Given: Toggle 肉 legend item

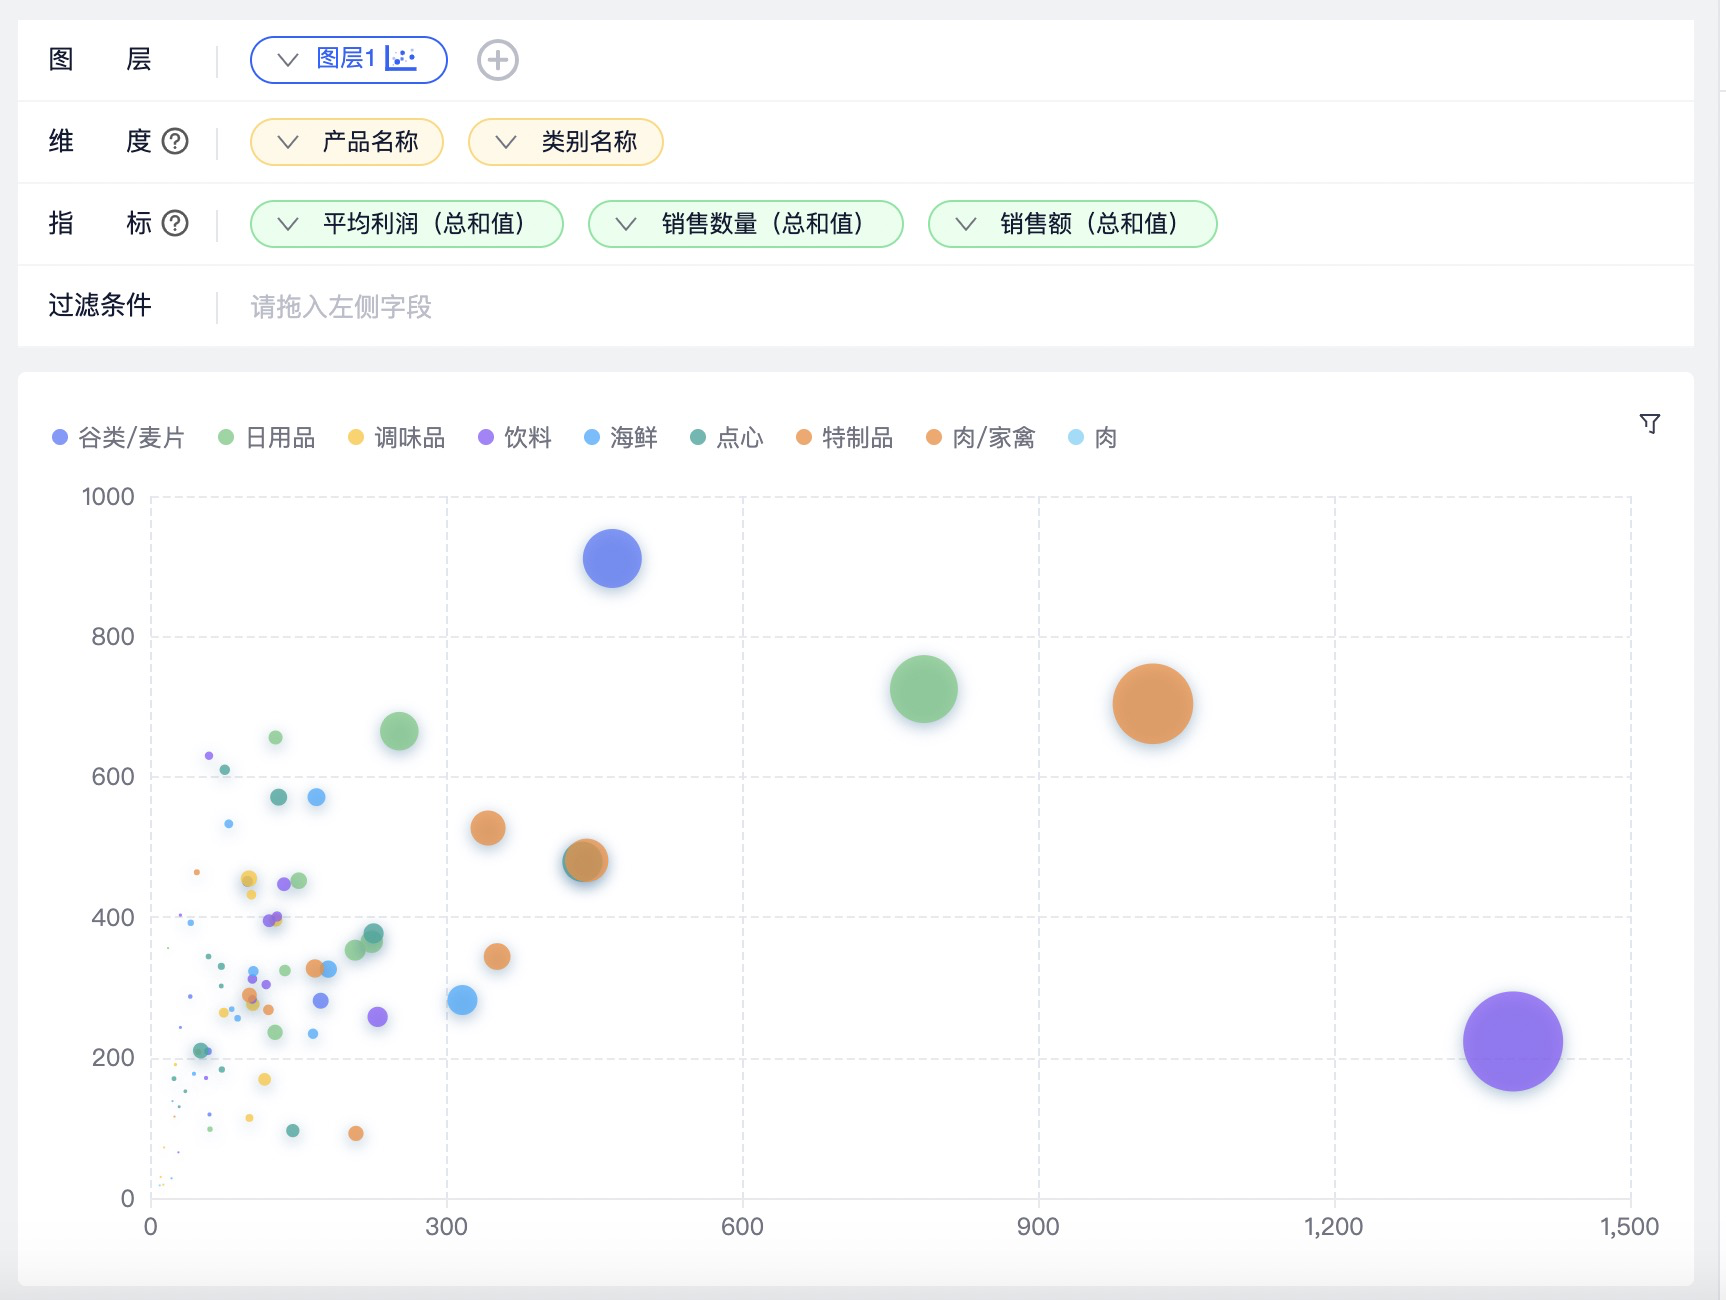Looking at the screenshot, I should [x=1093, y=438].
